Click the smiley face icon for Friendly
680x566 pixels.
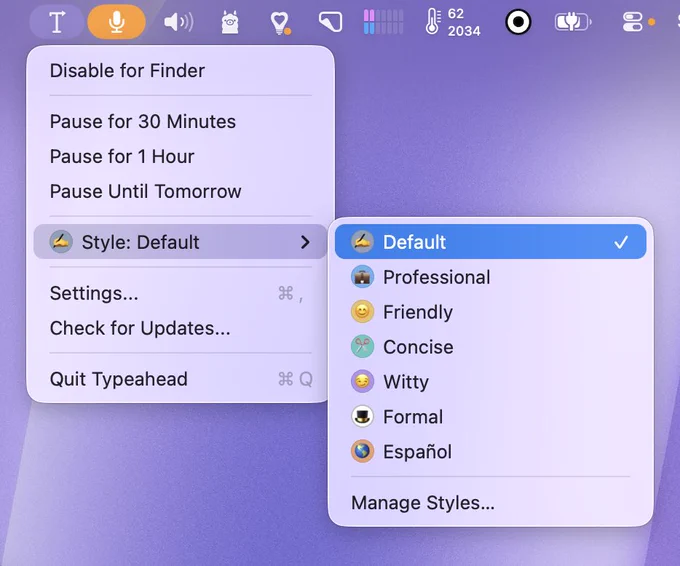click(362, 312)
